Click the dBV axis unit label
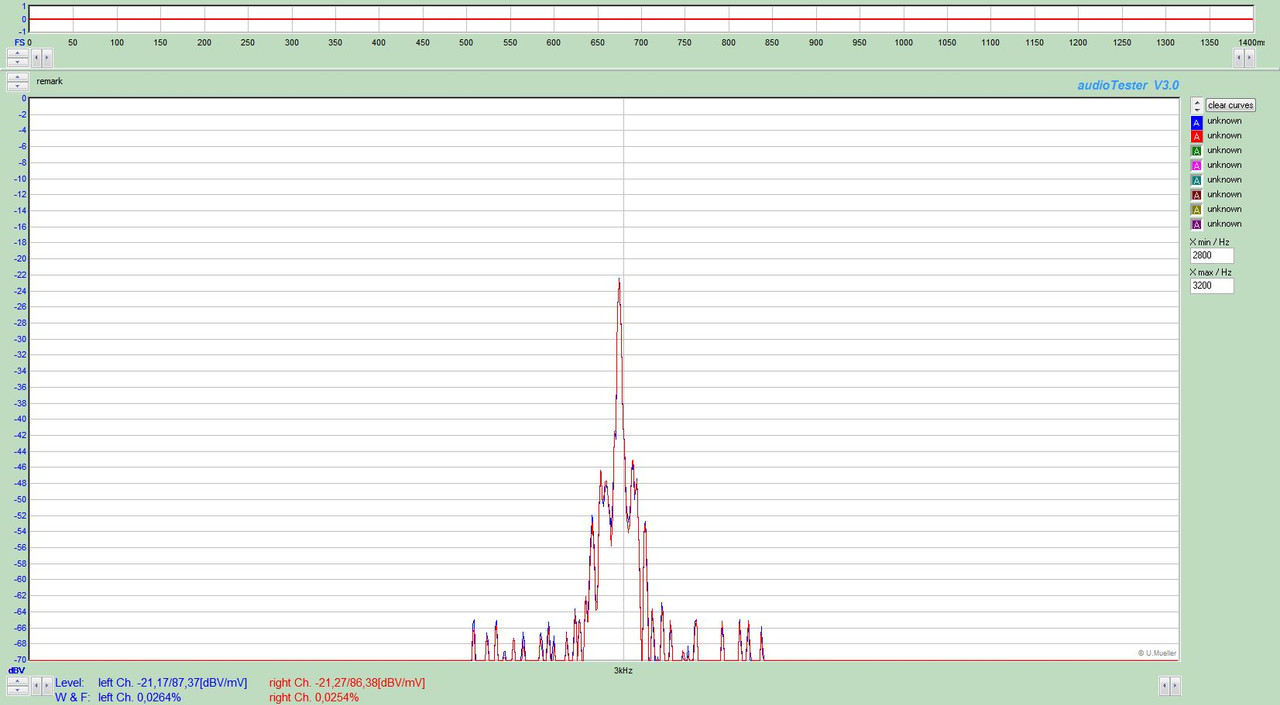The image size is (1280, 705). (16, 671)
